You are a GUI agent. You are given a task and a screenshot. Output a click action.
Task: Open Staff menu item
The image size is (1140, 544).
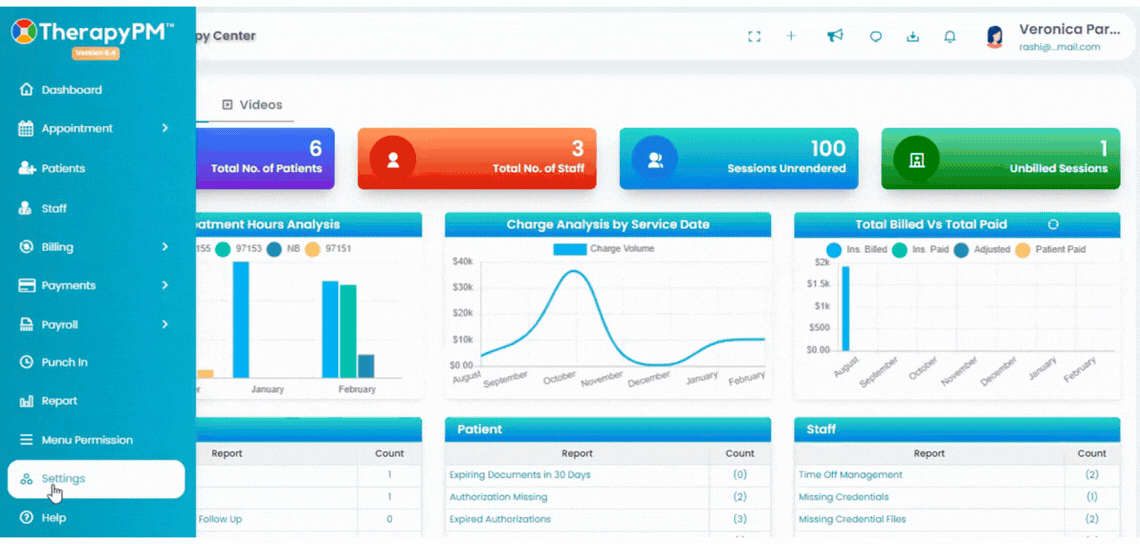54,209
